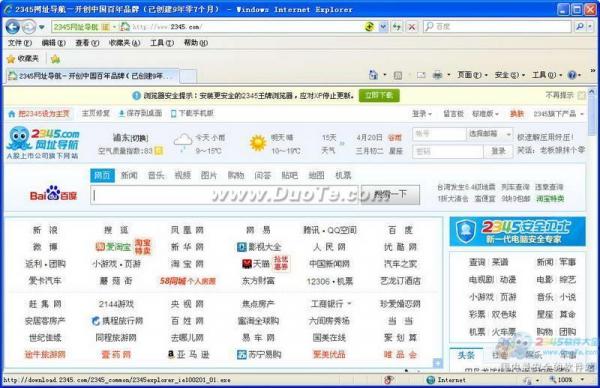Click the Home icon in command bar

tap(373, 75)
